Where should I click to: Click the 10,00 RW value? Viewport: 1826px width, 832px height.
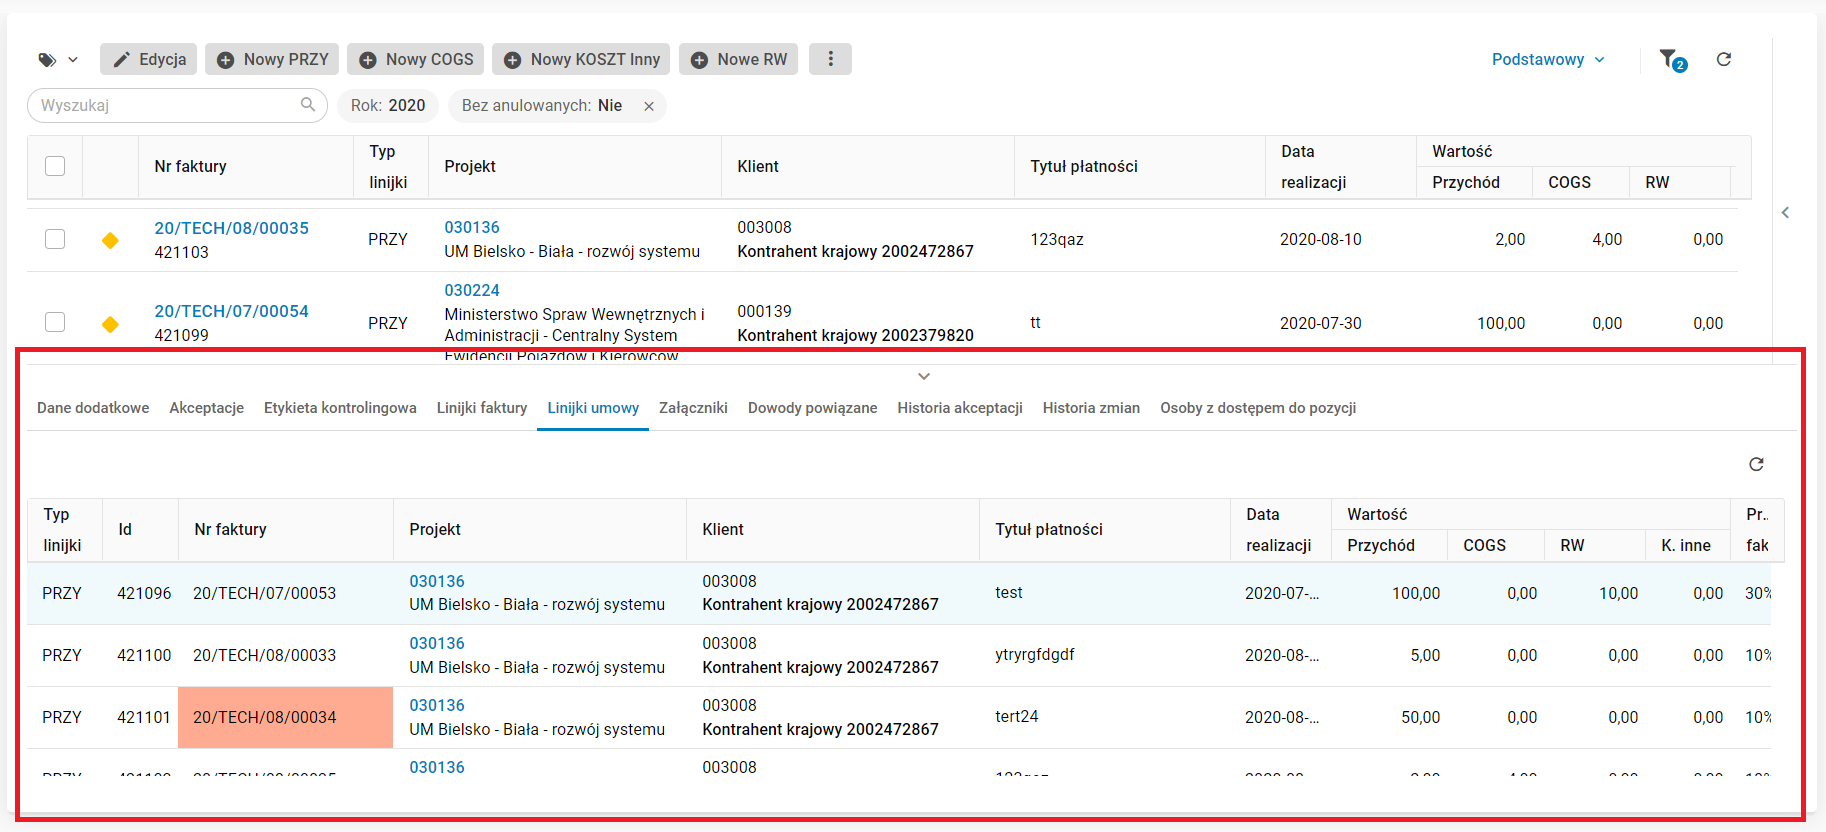[1618, 593]
